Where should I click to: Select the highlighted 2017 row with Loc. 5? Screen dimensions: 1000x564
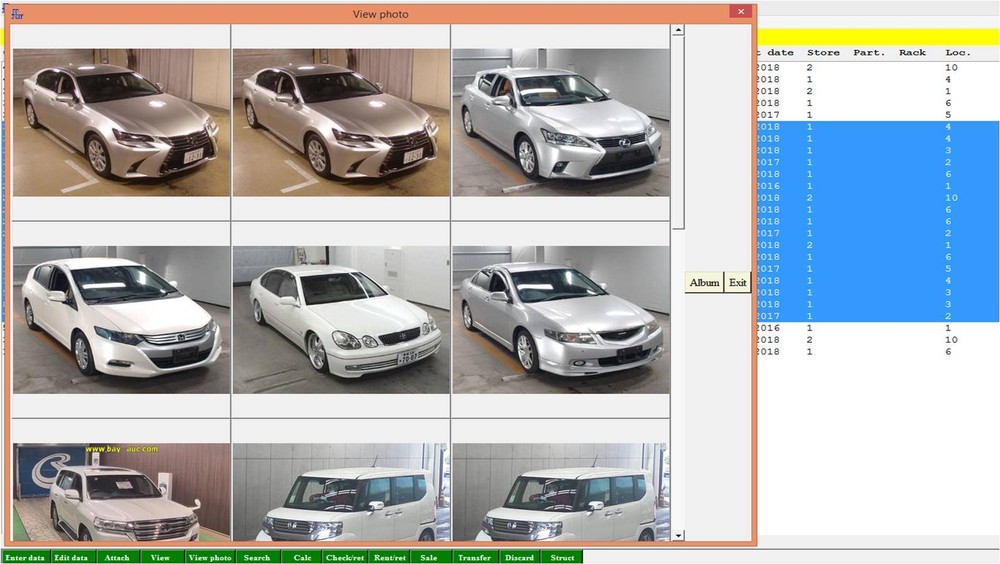click(x=878, y=269)
